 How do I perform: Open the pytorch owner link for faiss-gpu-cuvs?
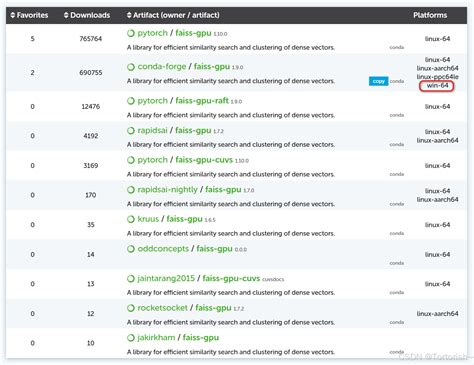[152, 160]
